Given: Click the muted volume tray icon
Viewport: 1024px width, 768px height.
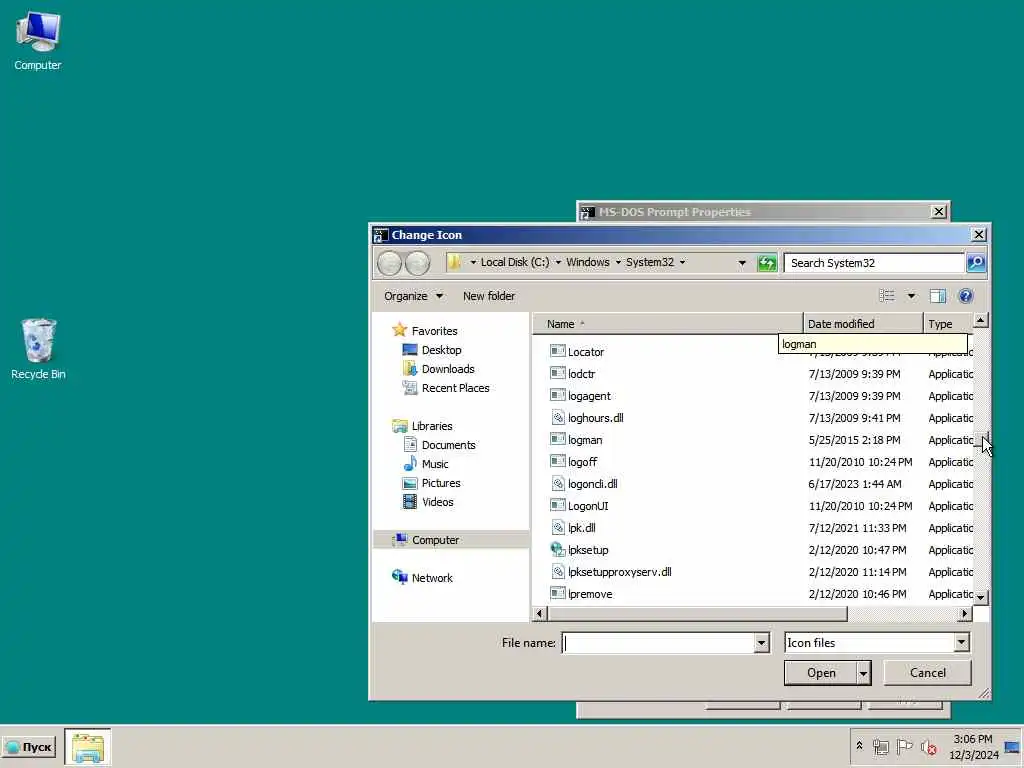Looking at the screenshot, I should coord(929,746).
